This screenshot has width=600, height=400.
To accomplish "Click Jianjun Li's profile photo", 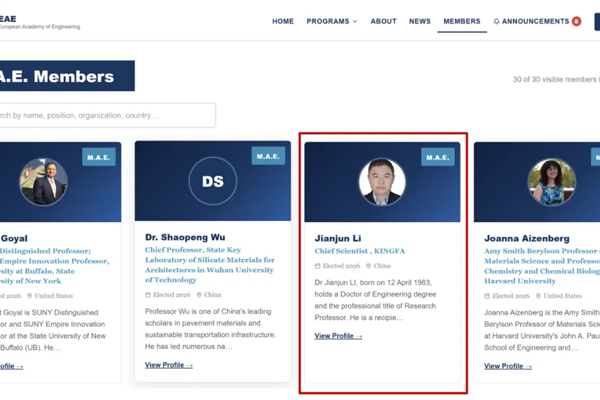I will point(382,182).
